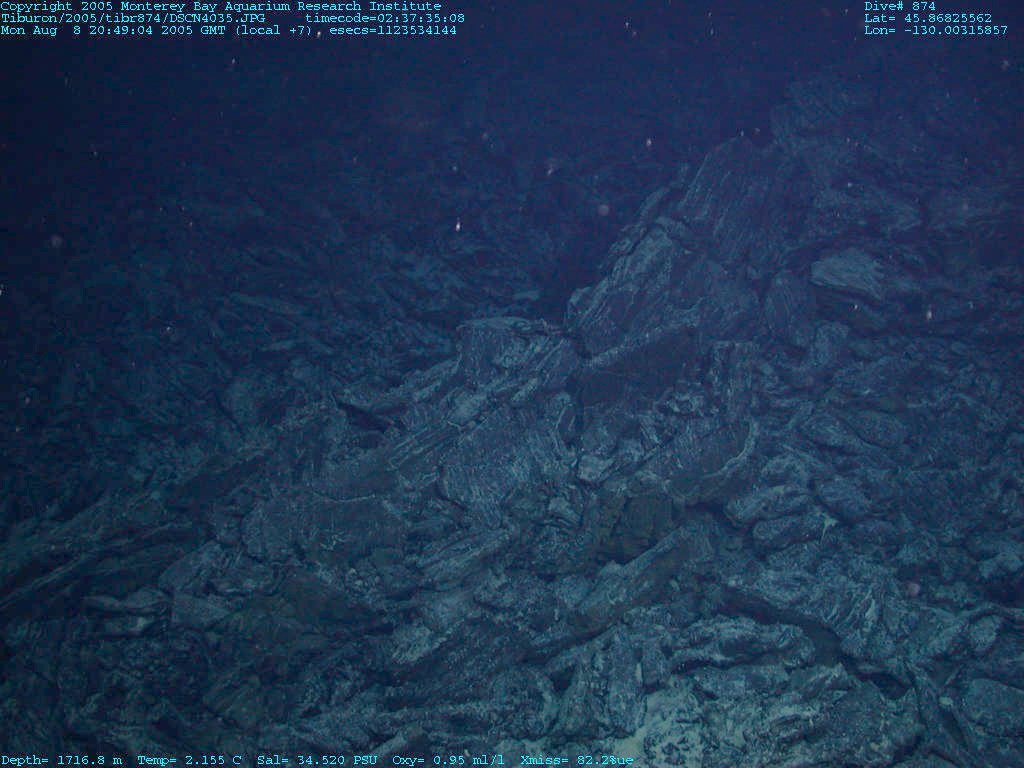Click the copyright line mentioning Monterey Bay Aquarium
The height and width of the screenshot is (768, 1024).
221,6
